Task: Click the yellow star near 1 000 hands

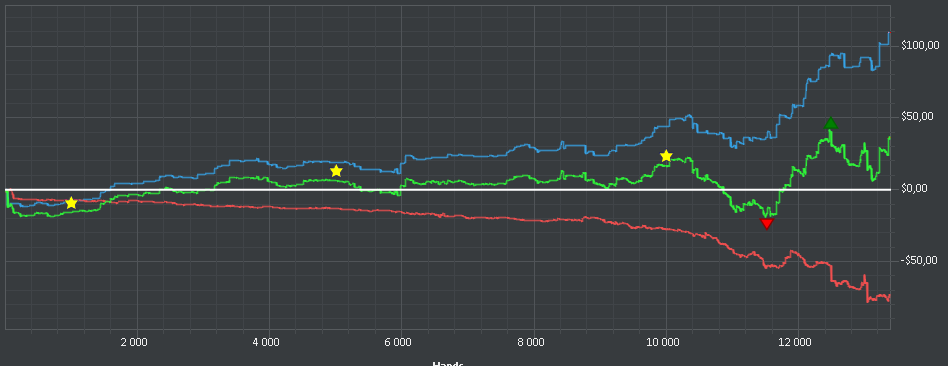Action: pyautogui.click(x=71, y=203)
